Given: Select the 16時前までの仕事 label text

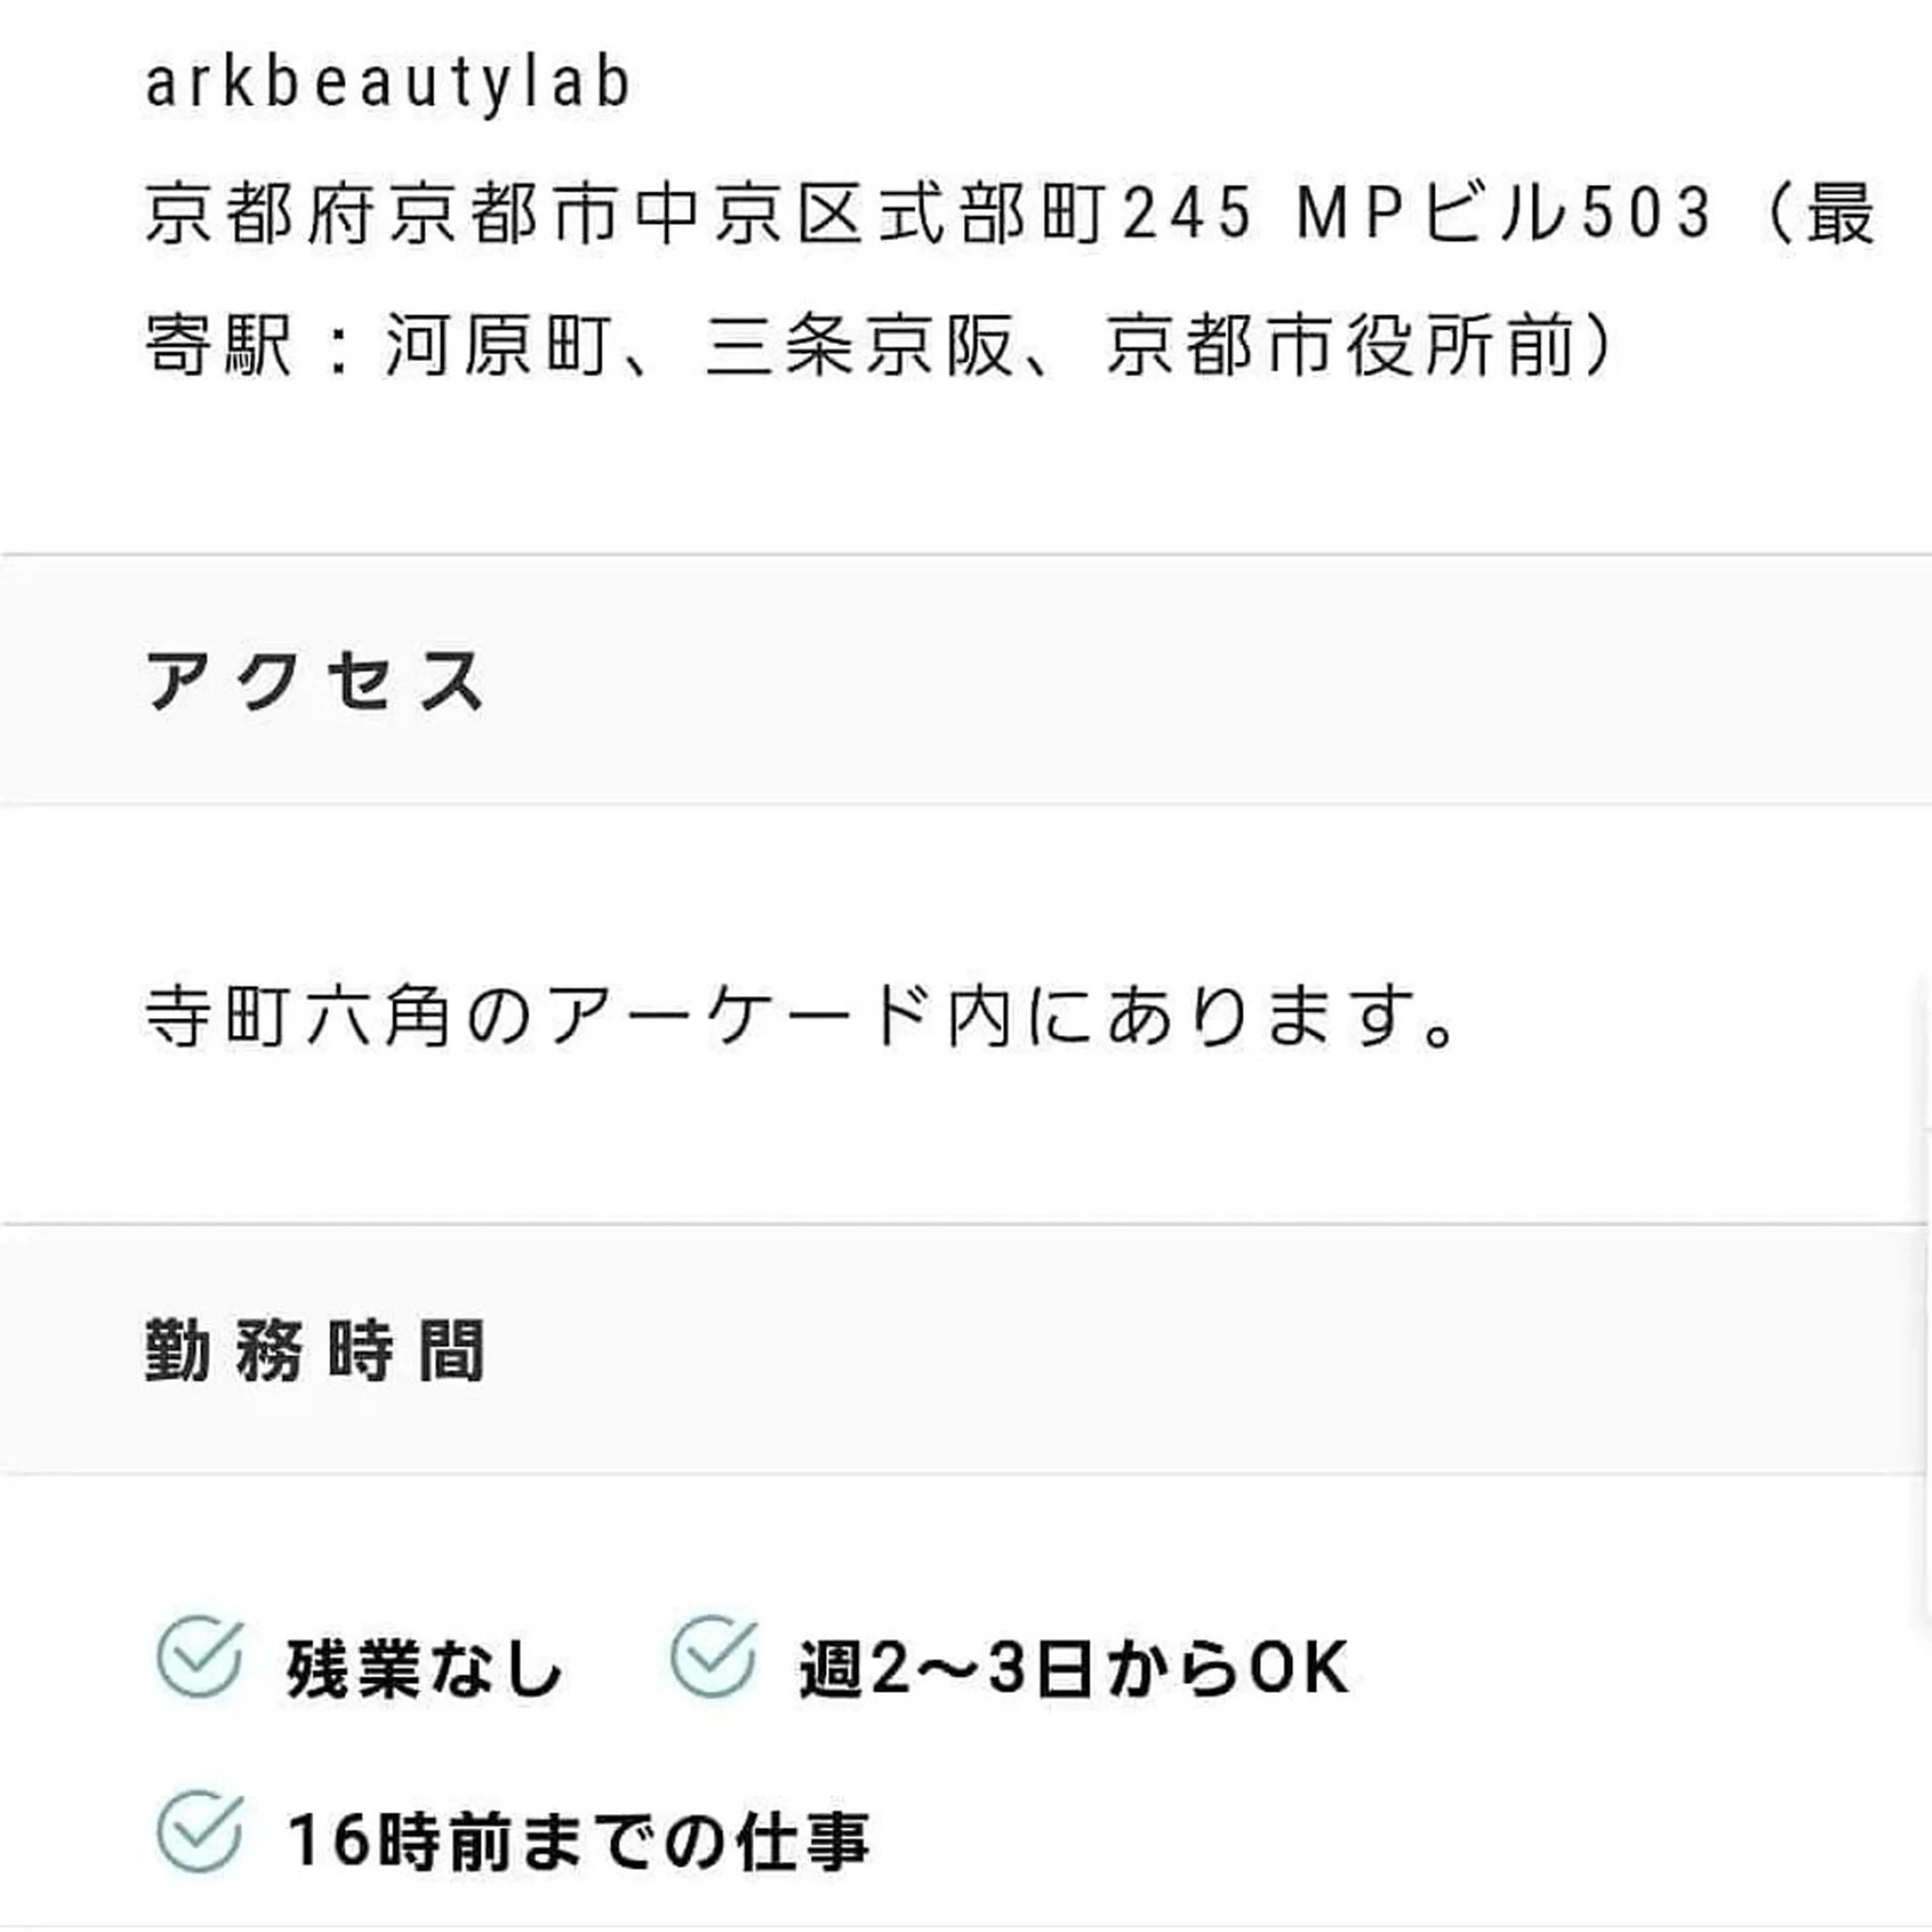Looking at the screenshot, I should [x=578, y=1840].
